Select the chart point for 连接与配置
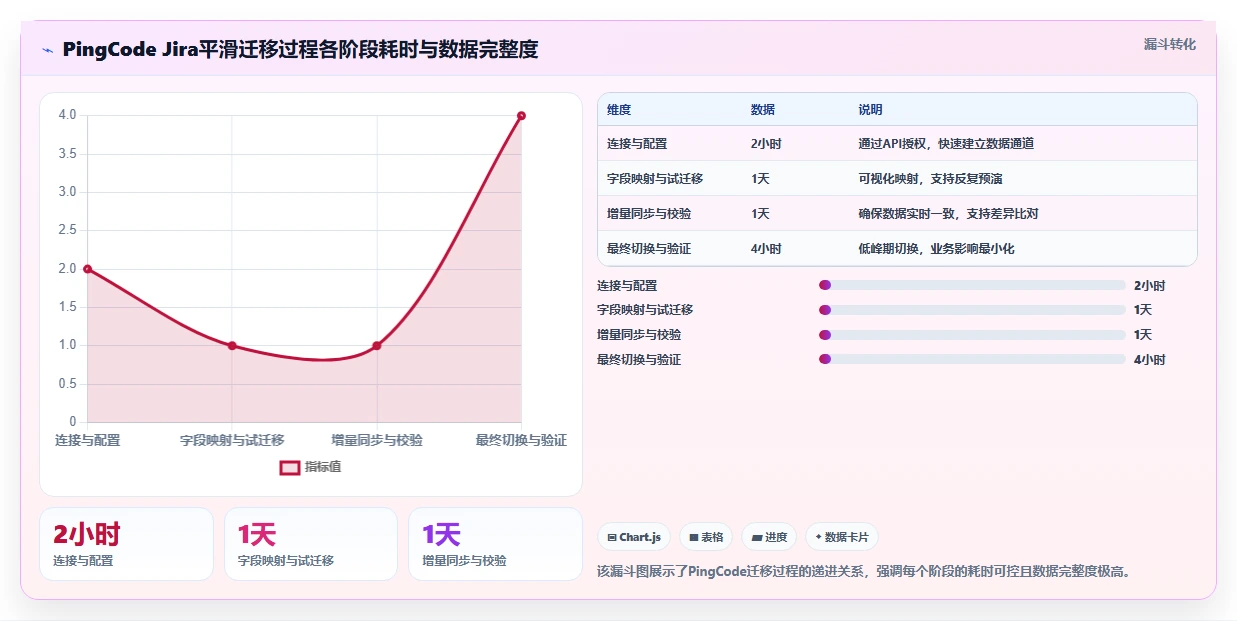The width and height of the screenshot is (1237, 621). coord(88,269)
